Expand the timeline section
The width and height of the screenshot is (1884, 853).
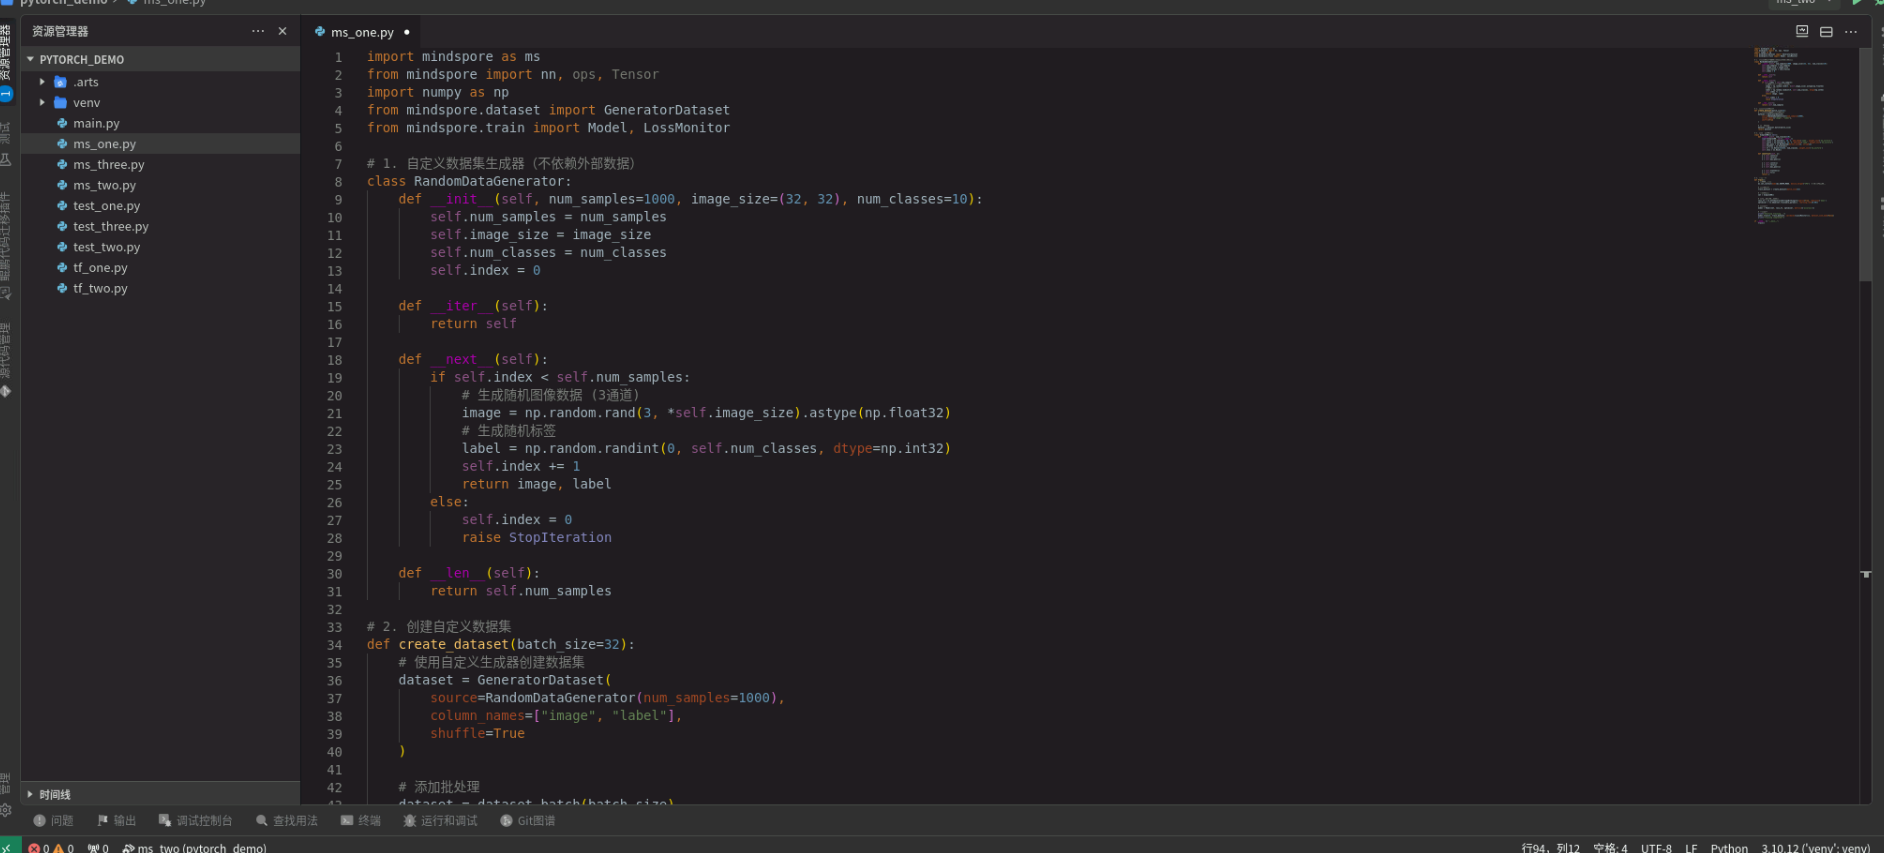[x=160, y=795]
